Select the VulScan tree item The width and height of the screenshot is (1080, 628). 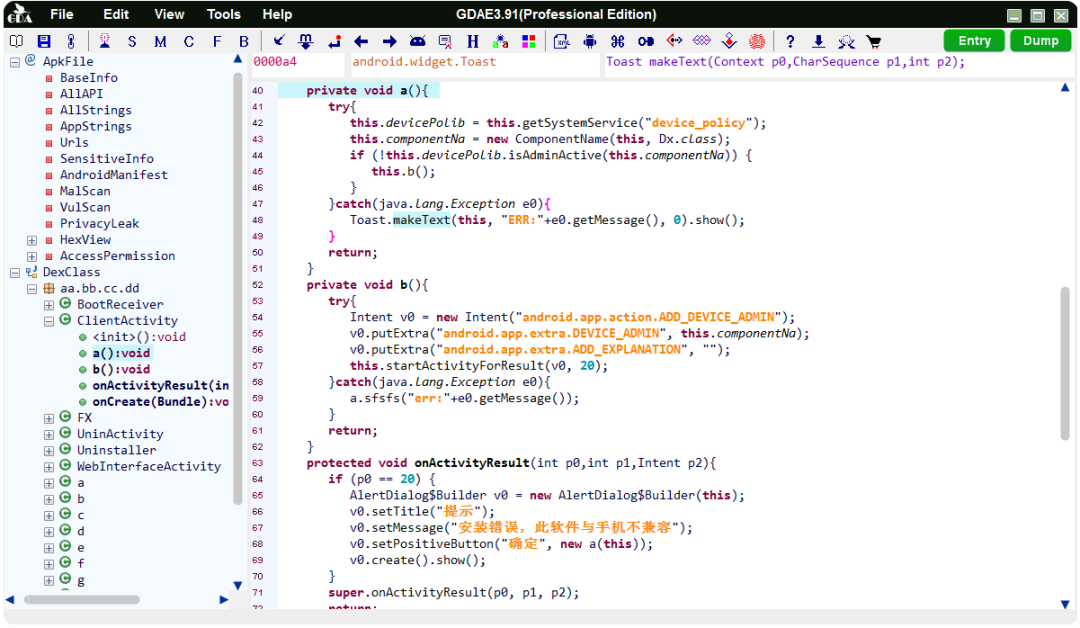click(85, 207)
